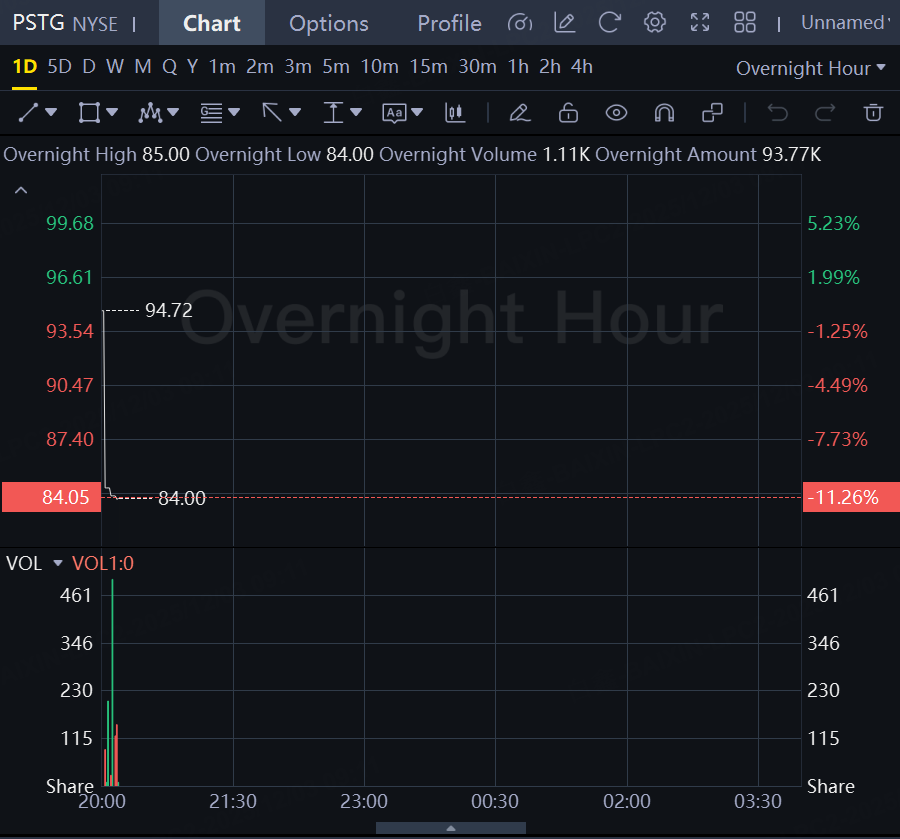The height and width of the screenshot is (839, 900).
Task: Select the 30m interval
Action: click(x=477, y=67)
